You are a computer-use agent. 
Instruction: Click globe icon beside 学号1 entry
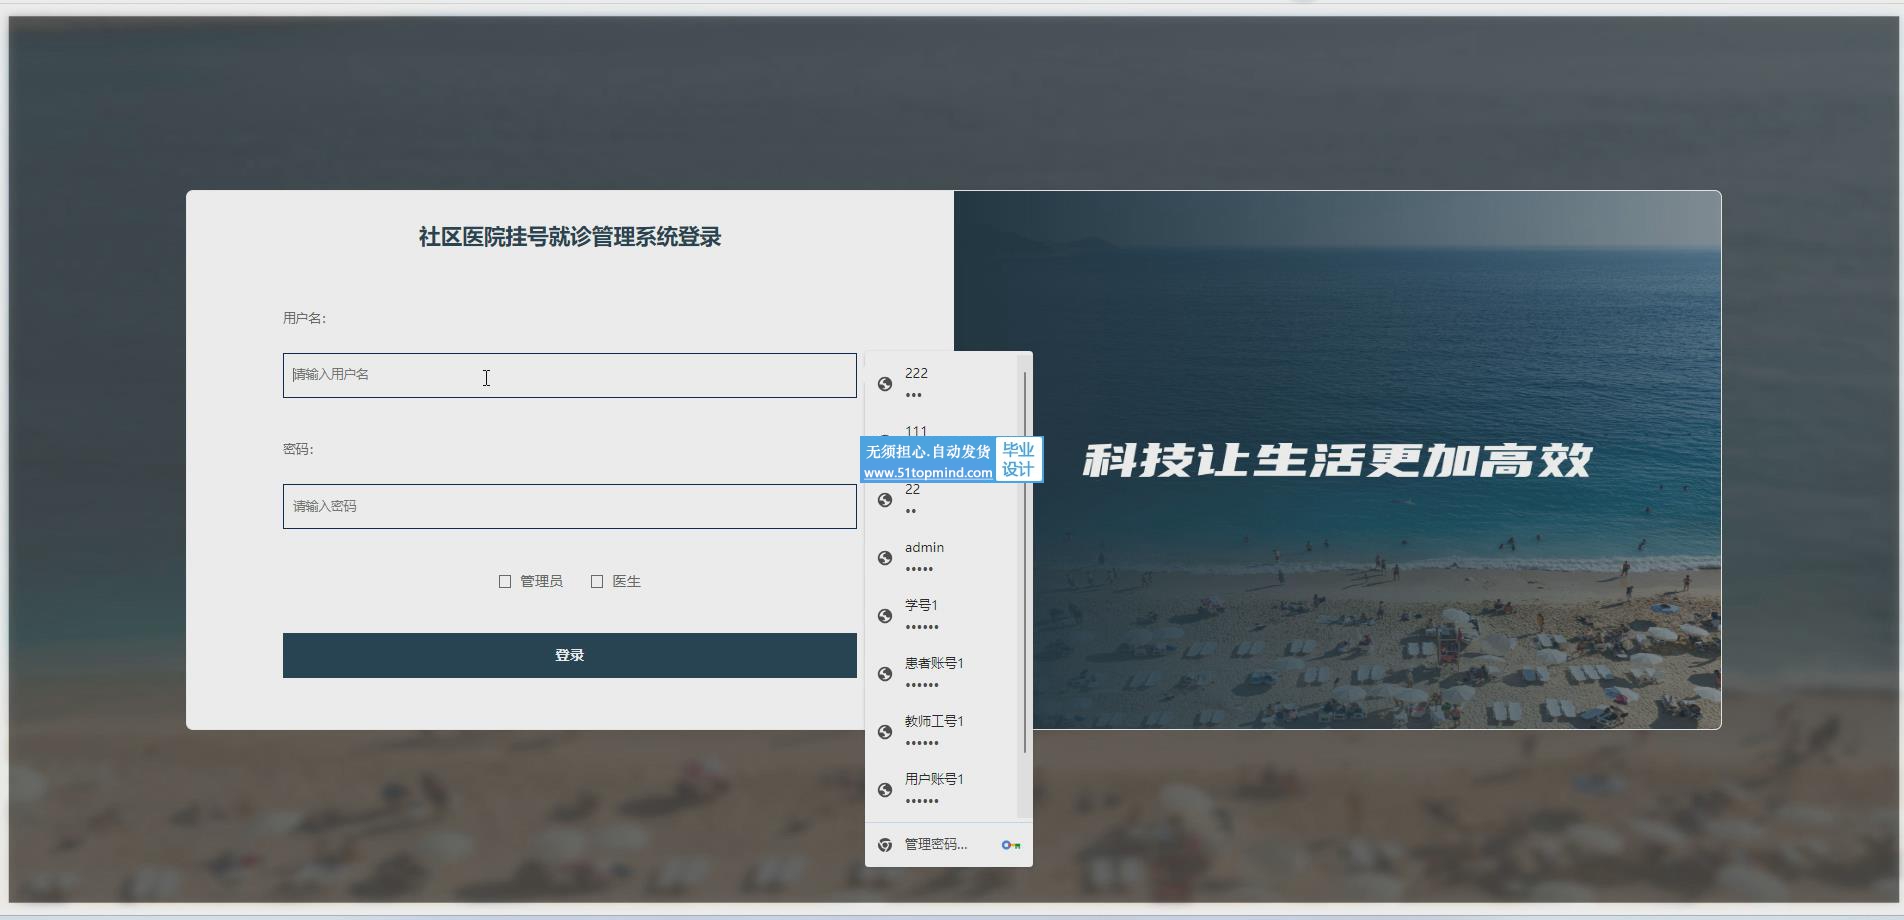point(885,616)
